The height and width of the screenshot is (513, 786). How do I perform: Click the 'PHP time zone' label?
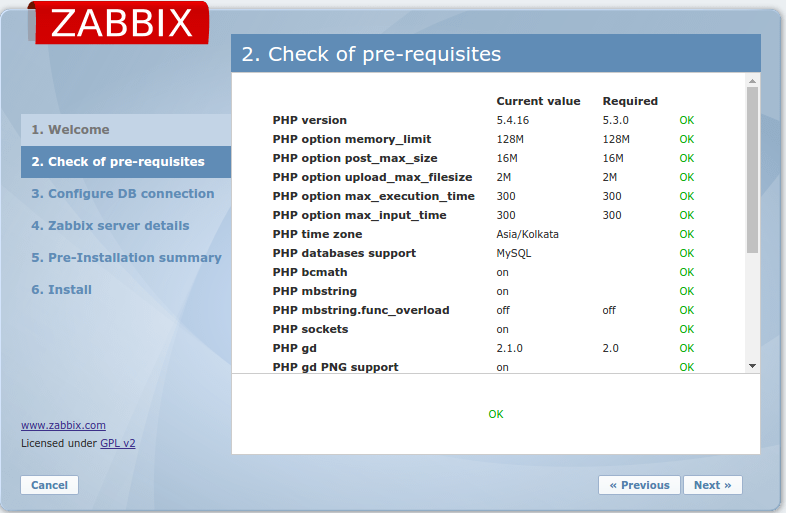317,234
